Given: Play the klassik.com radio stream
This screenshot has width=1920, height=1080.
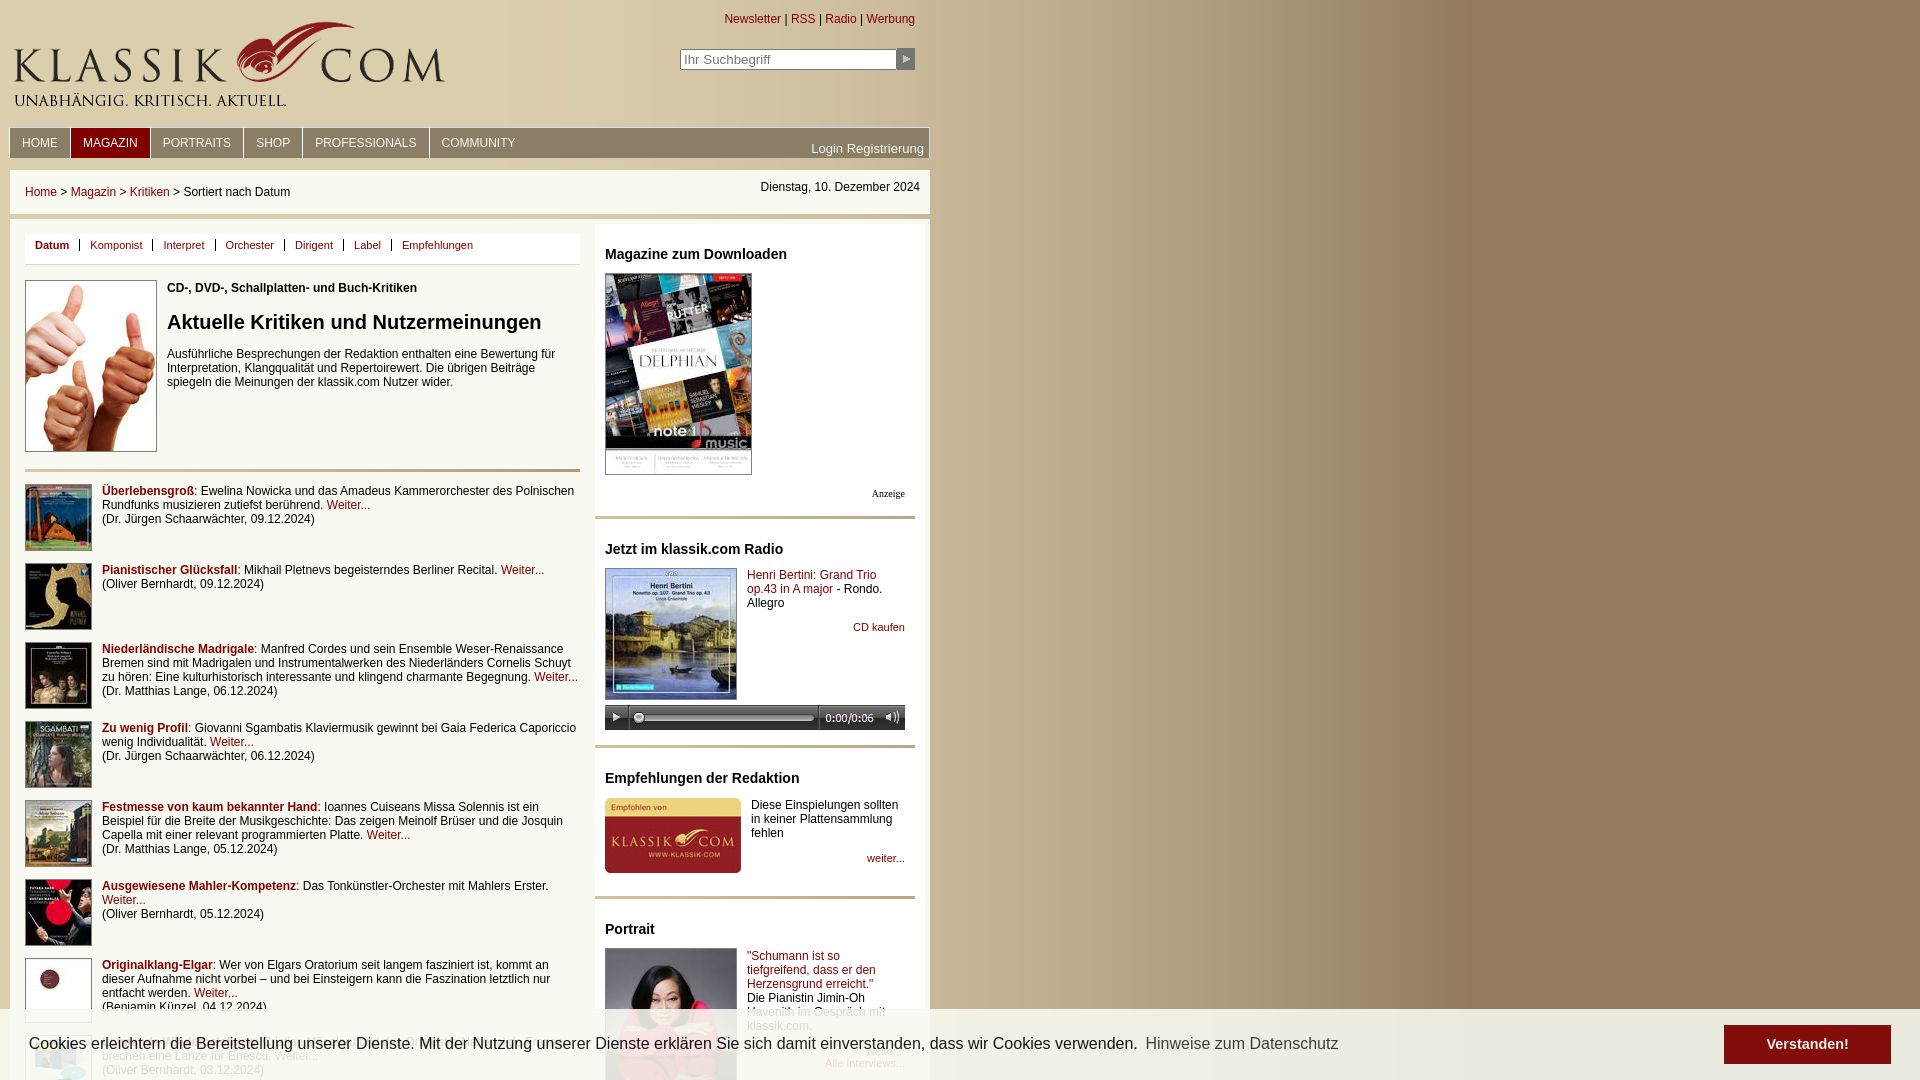Looking at the screenshot, I should (x=616, y=717).
